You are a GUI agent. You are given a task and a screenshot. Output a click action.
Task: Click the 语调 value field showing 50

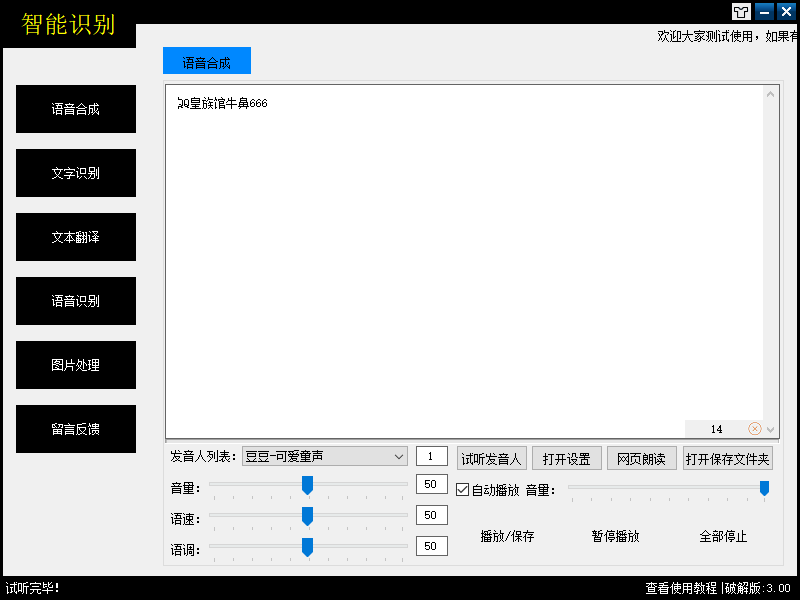pyautogui.click(x=432, y=546)
